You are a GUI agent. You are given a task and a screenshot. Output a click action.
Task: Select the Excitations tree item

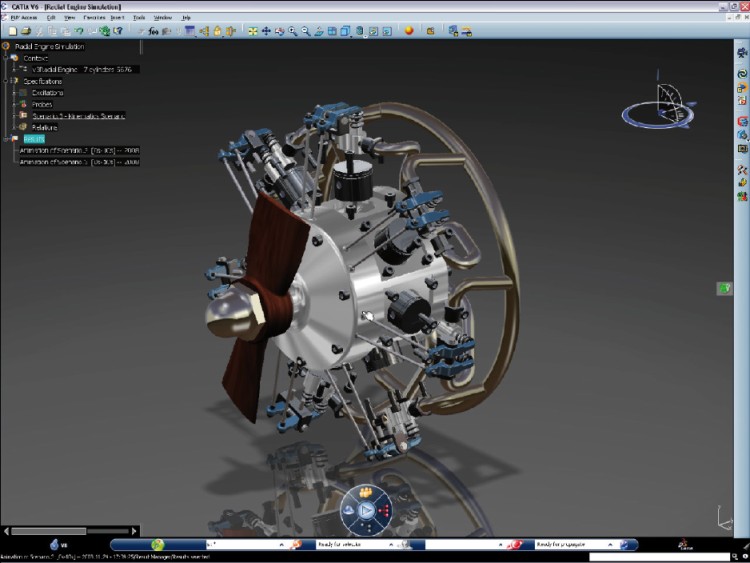tap(48, 93)
